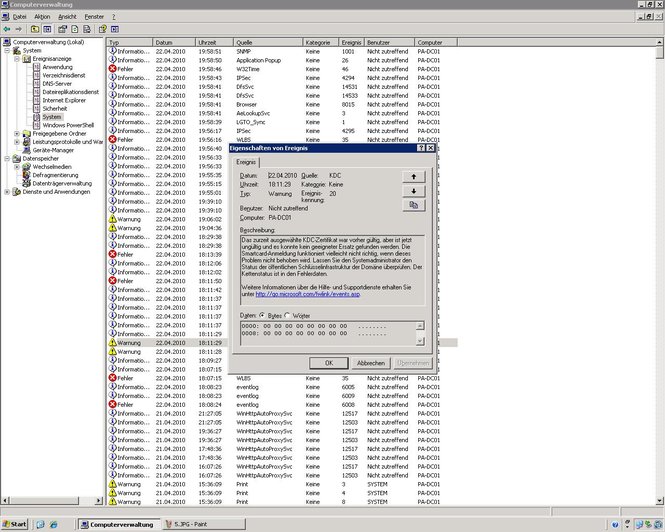The image size is (665, 532).
Task: Sort by the Quelle column header
Action: (x=268, y=42)
